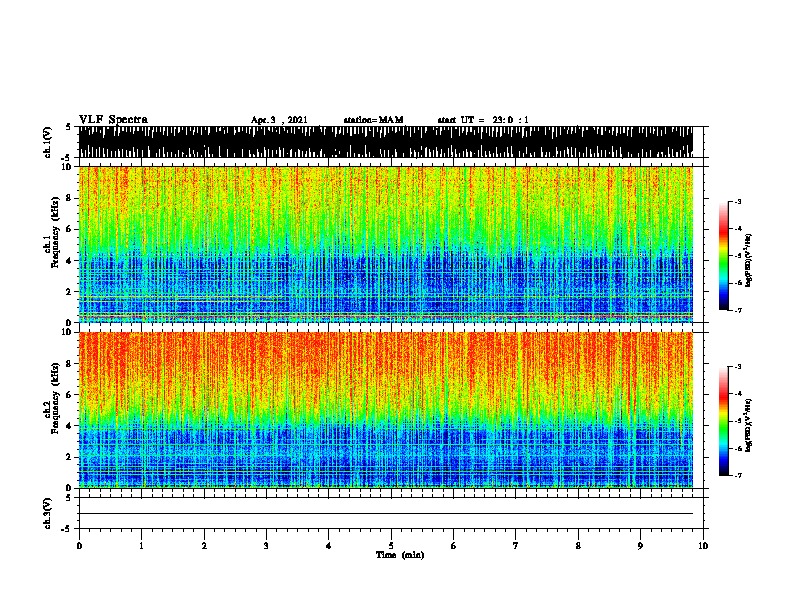Click the black ch.1 waveform panel
The height and width of the screenshot is (612, 792).
(x=386, y=142)
